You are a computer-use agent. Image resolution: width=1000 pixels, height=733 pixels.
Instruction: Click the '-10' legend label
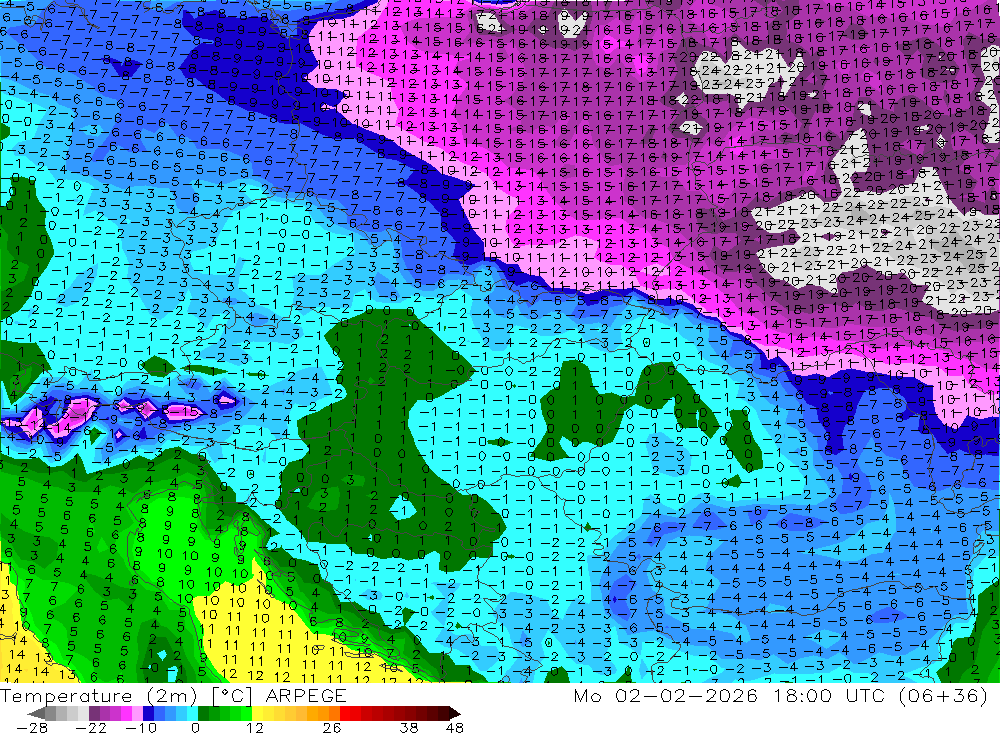tap(141, 727)
